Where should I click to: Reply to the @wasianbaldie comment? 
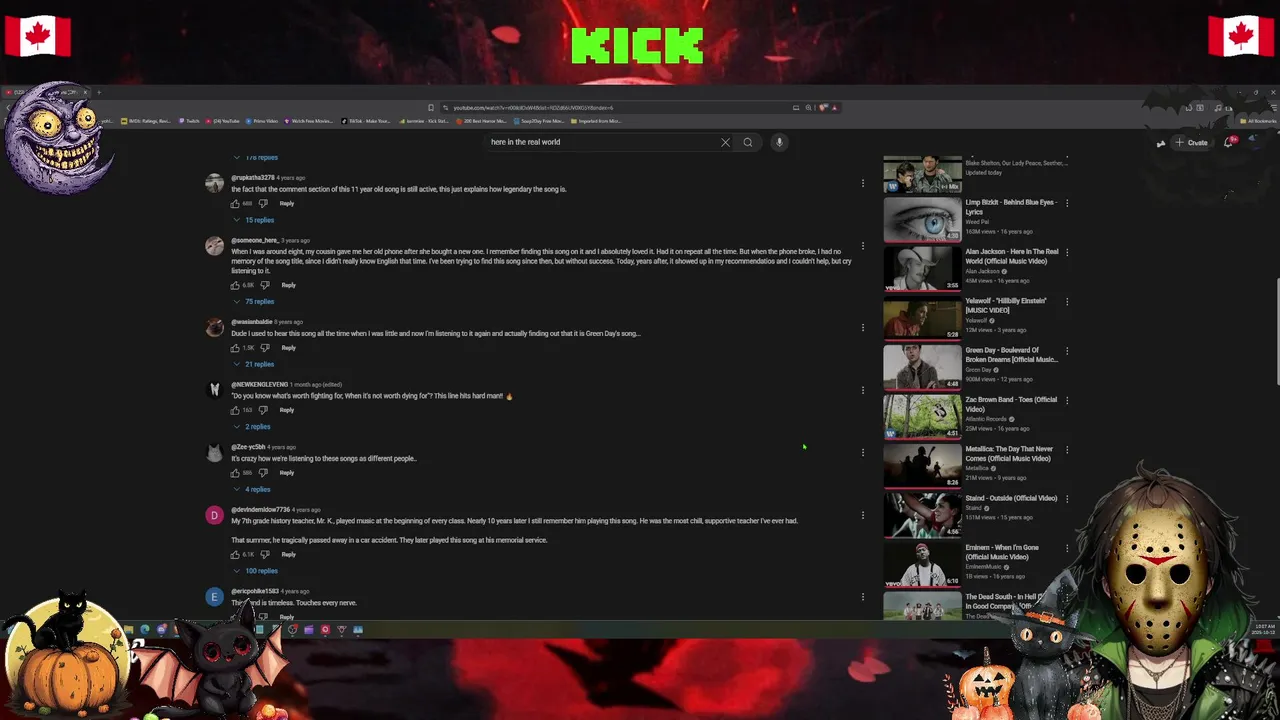pos(288,348)
